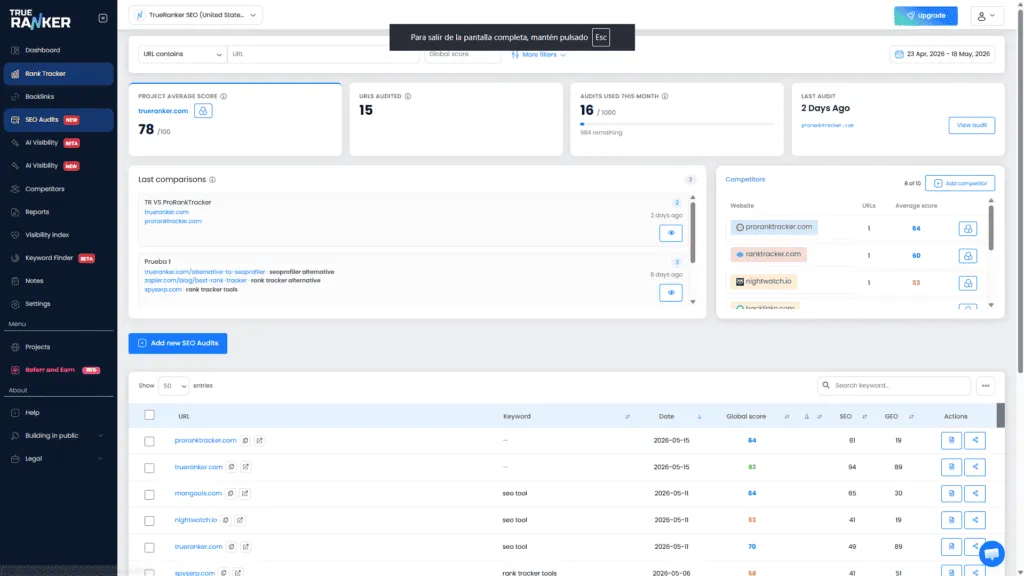View Prueba 1 comparison eye button
Viewport: 1024px width, 576px height.
click(671, 293)
